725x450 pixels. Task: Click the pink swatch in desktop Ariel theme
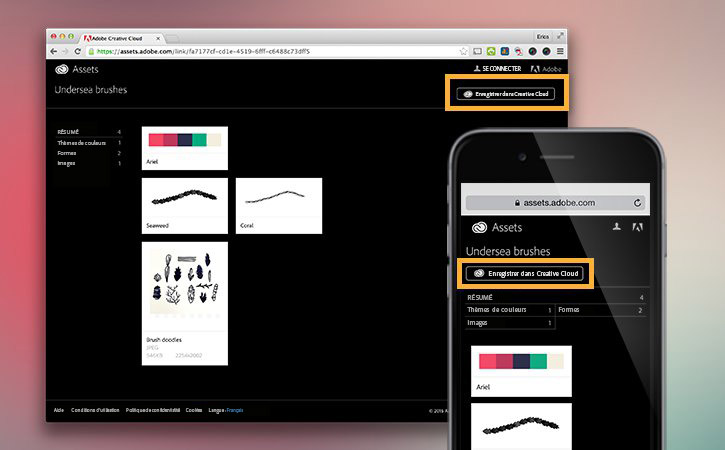[156, 140]
